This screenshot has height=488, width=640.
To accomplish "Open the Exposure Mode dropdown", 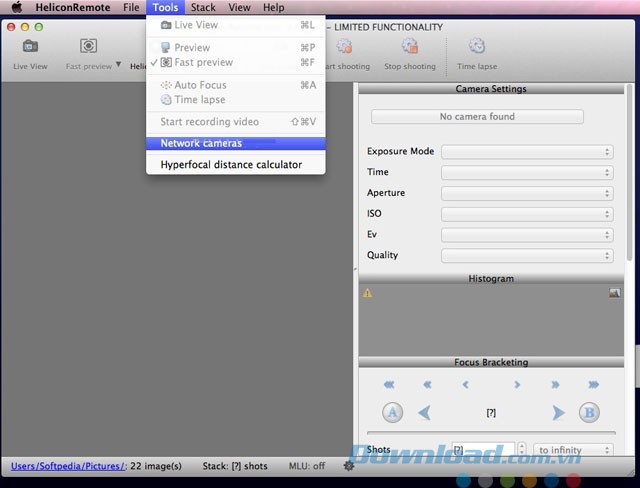I will (x=527, y=151).
